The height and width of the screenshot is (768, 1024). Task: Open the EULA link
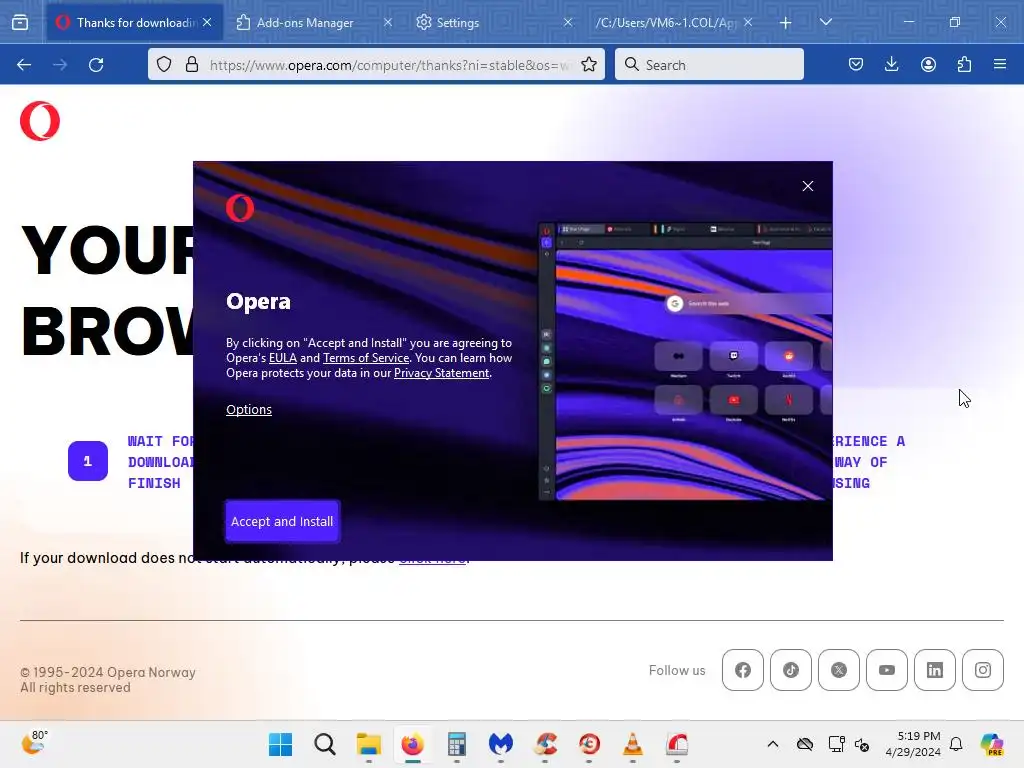tap(283, 358)
